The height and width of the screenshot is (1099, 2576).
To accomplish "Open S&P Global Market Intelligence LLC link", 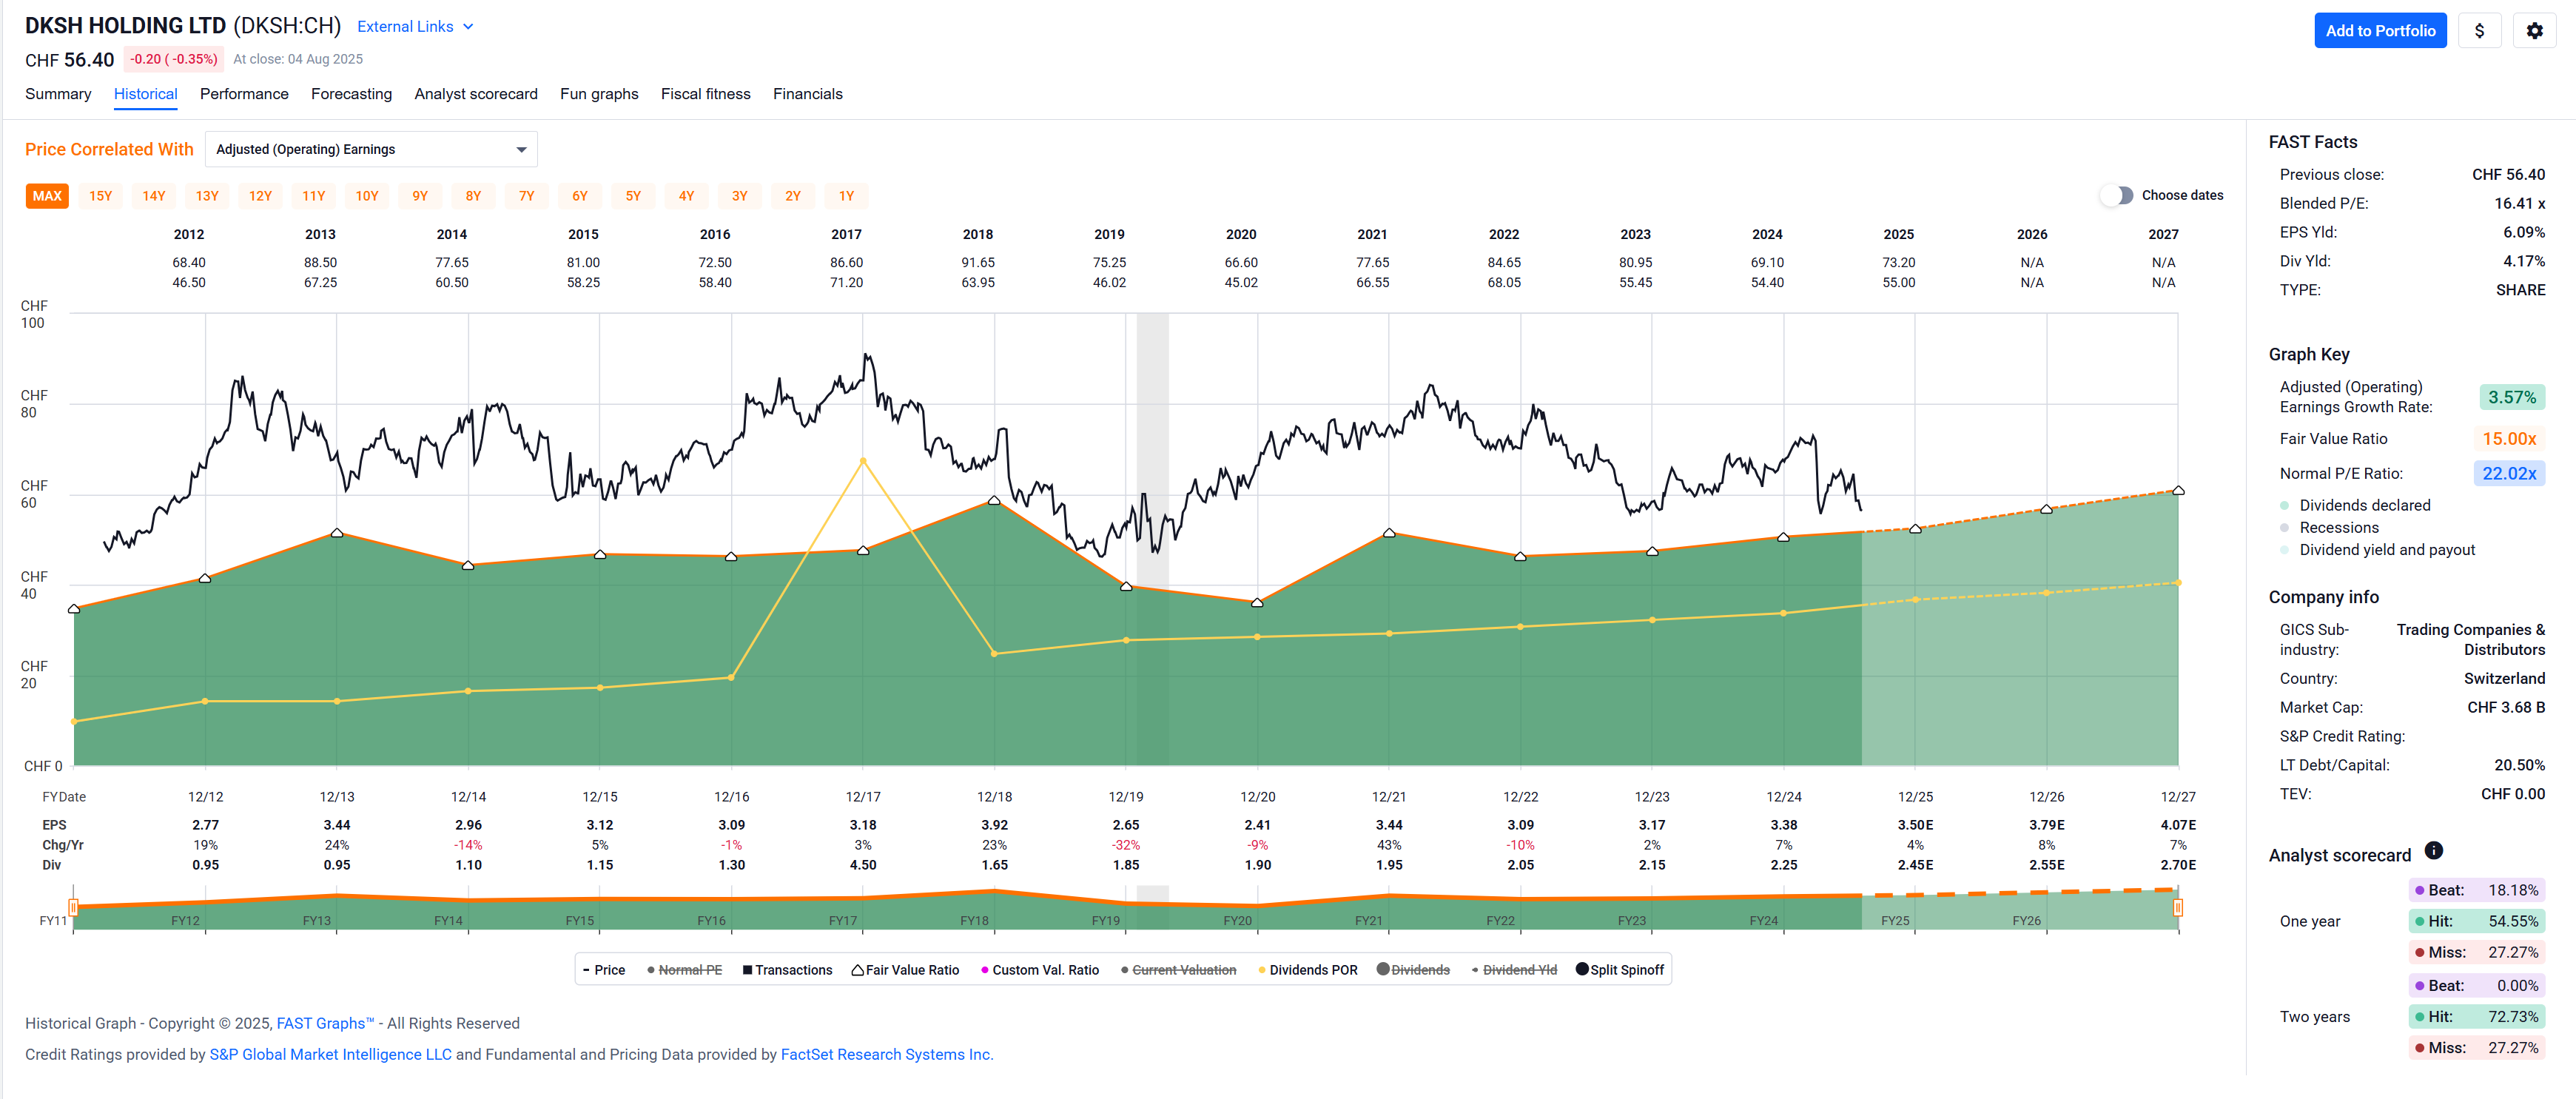I will click(x=331, y=1054).
